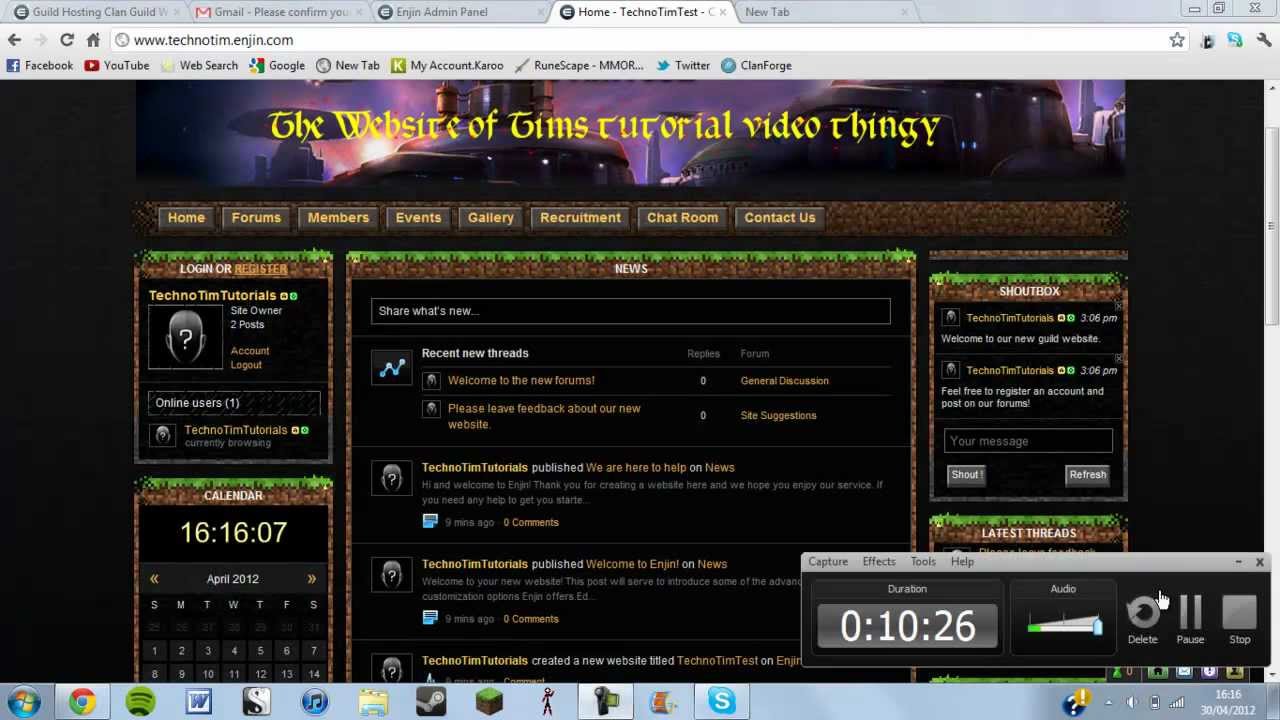The image size is (1280, 720).
Task: Open Microsoft Word from the taskbar
Action: coord(199,702)
